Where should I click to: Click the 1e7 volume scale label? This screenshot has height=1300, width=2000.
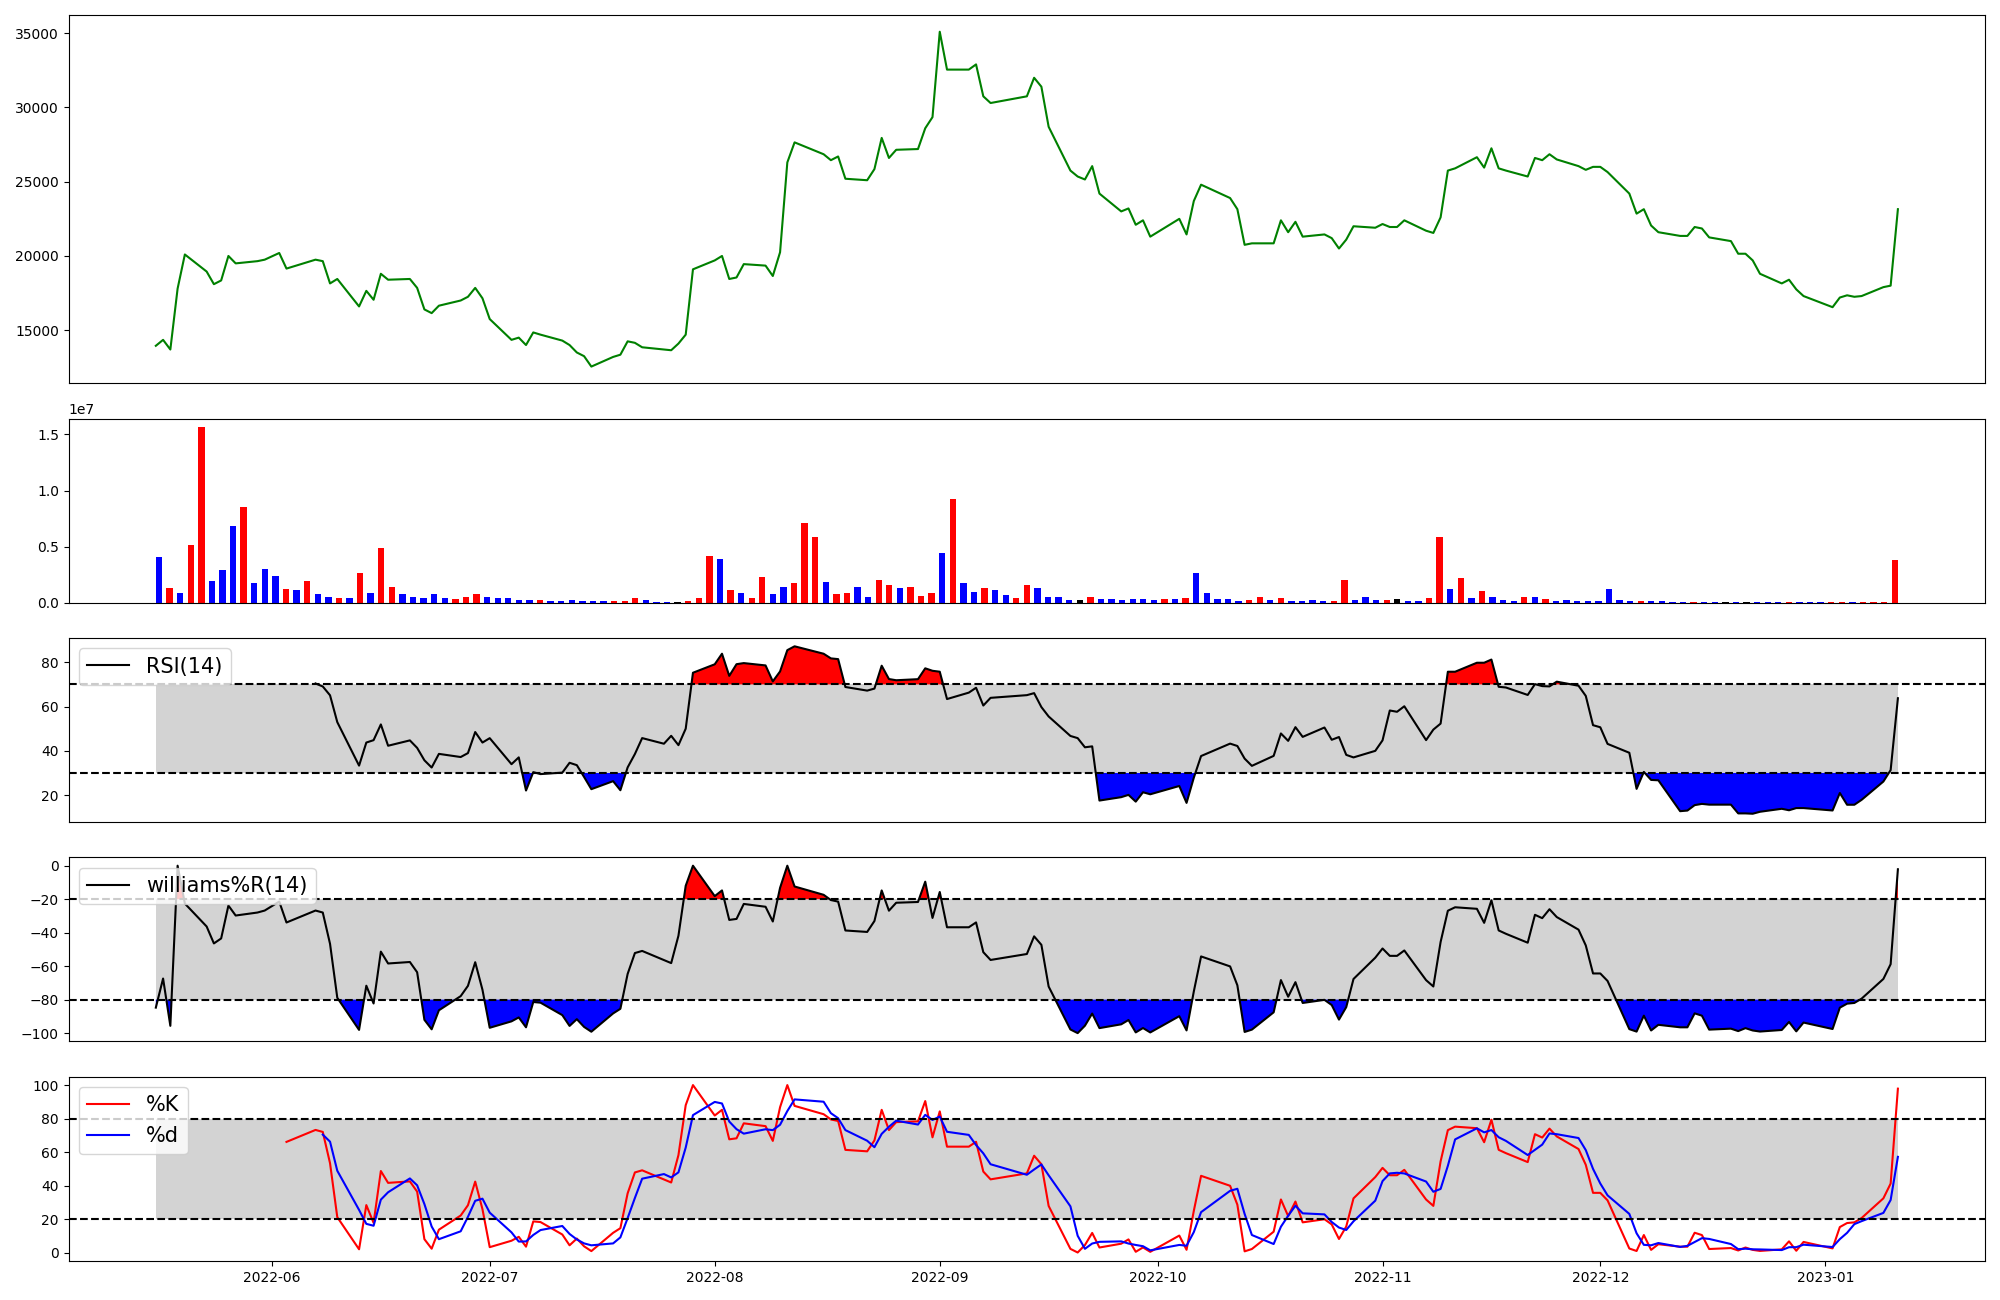[x=82, y=409]
